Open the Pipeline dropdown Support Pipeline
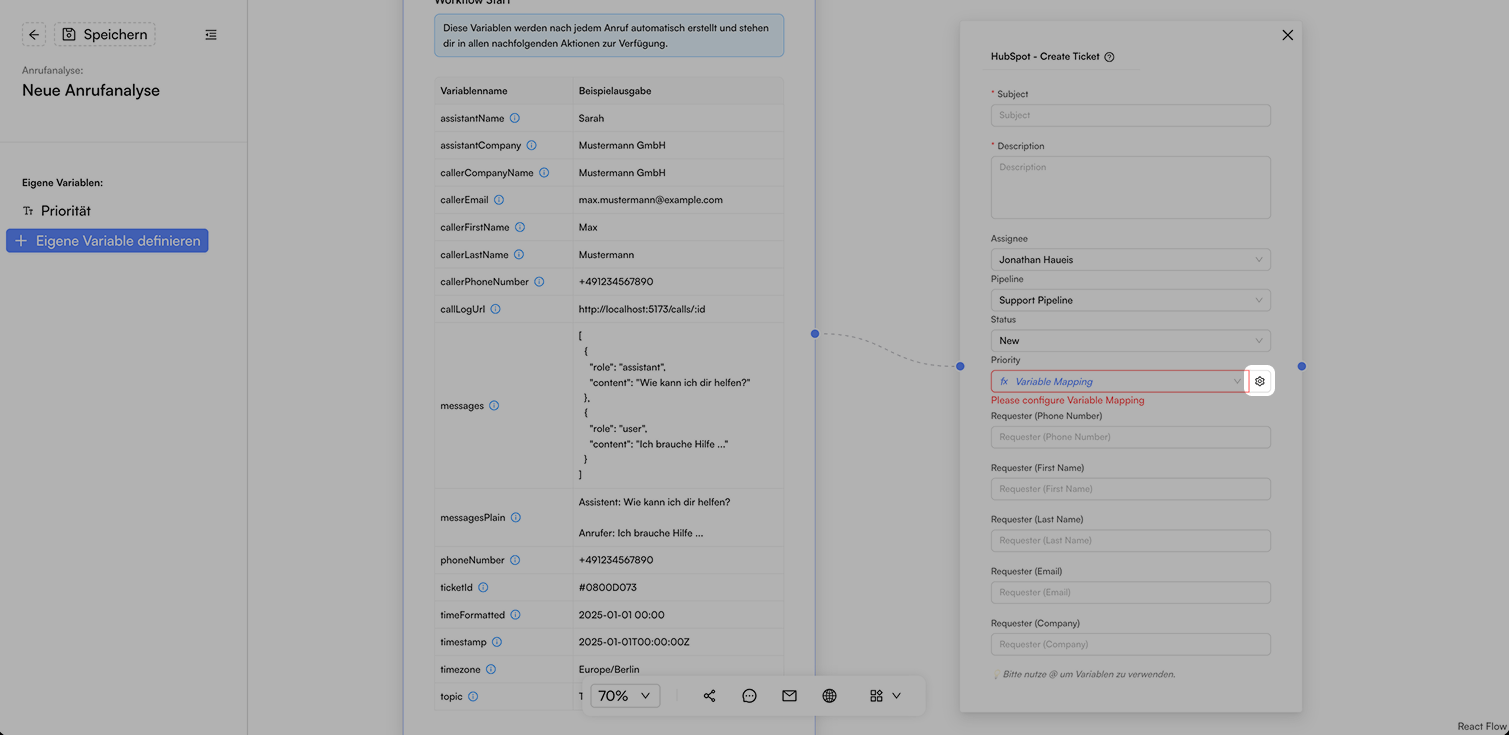This screenshot has height=735, width=1509. pos(1131,300)
